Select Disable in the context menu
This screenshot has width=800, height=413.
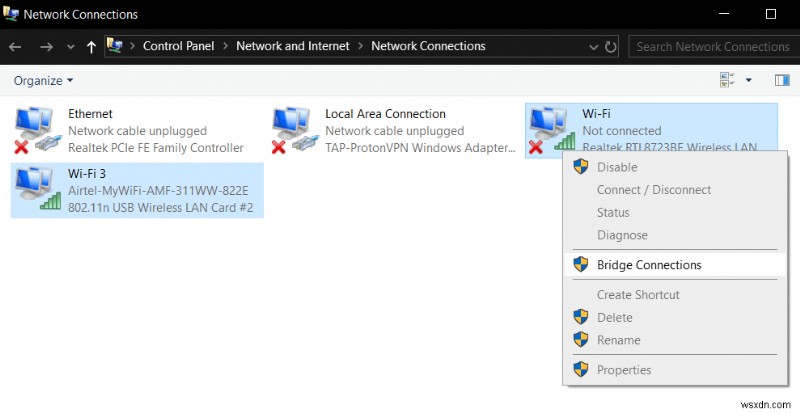[x=617, y=167]
